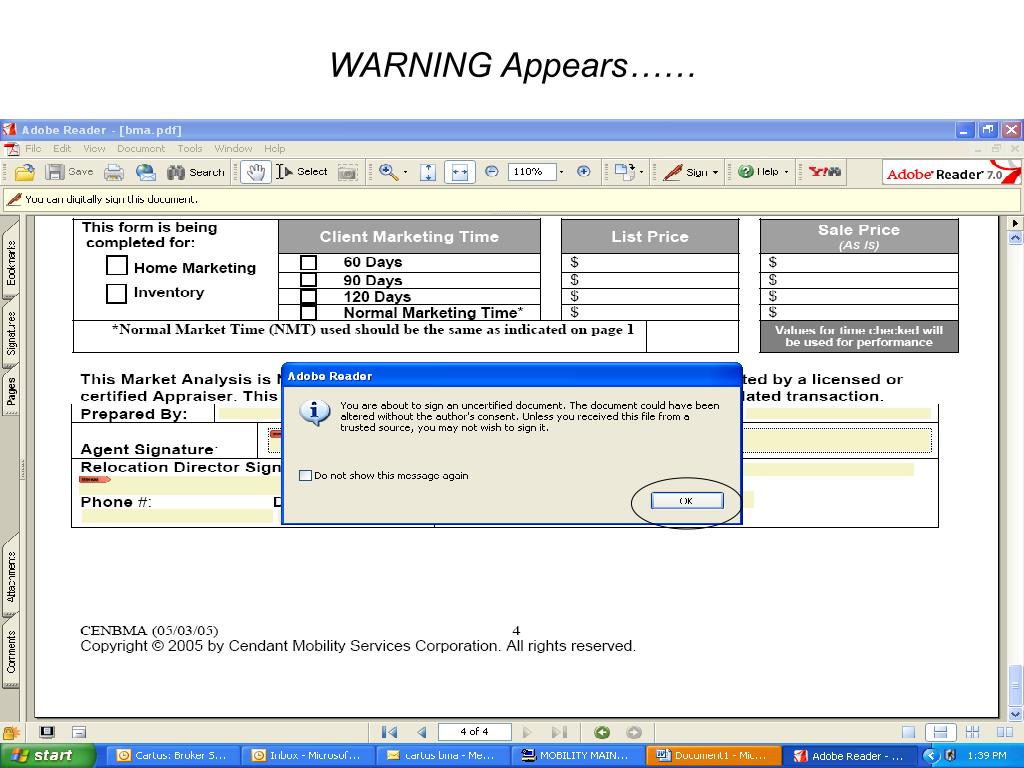Click the 60 Days List Price field
Viewport: 1024px width, 768px height.
coord(650,263)
